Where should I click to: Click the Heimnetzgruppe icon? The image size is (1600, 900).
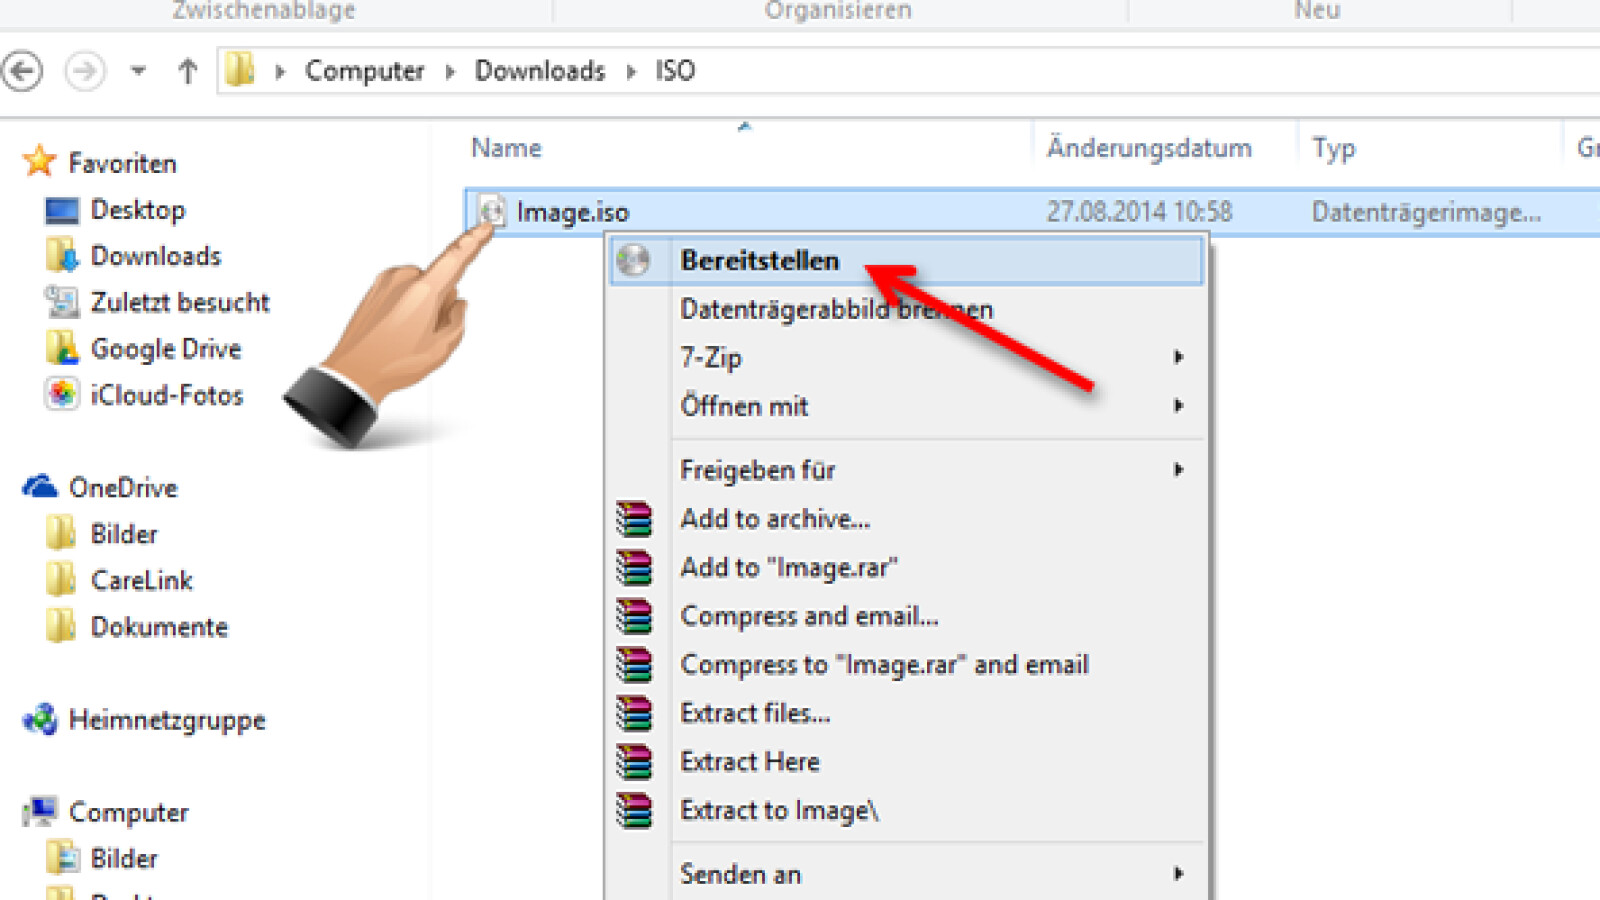(40, 719)
